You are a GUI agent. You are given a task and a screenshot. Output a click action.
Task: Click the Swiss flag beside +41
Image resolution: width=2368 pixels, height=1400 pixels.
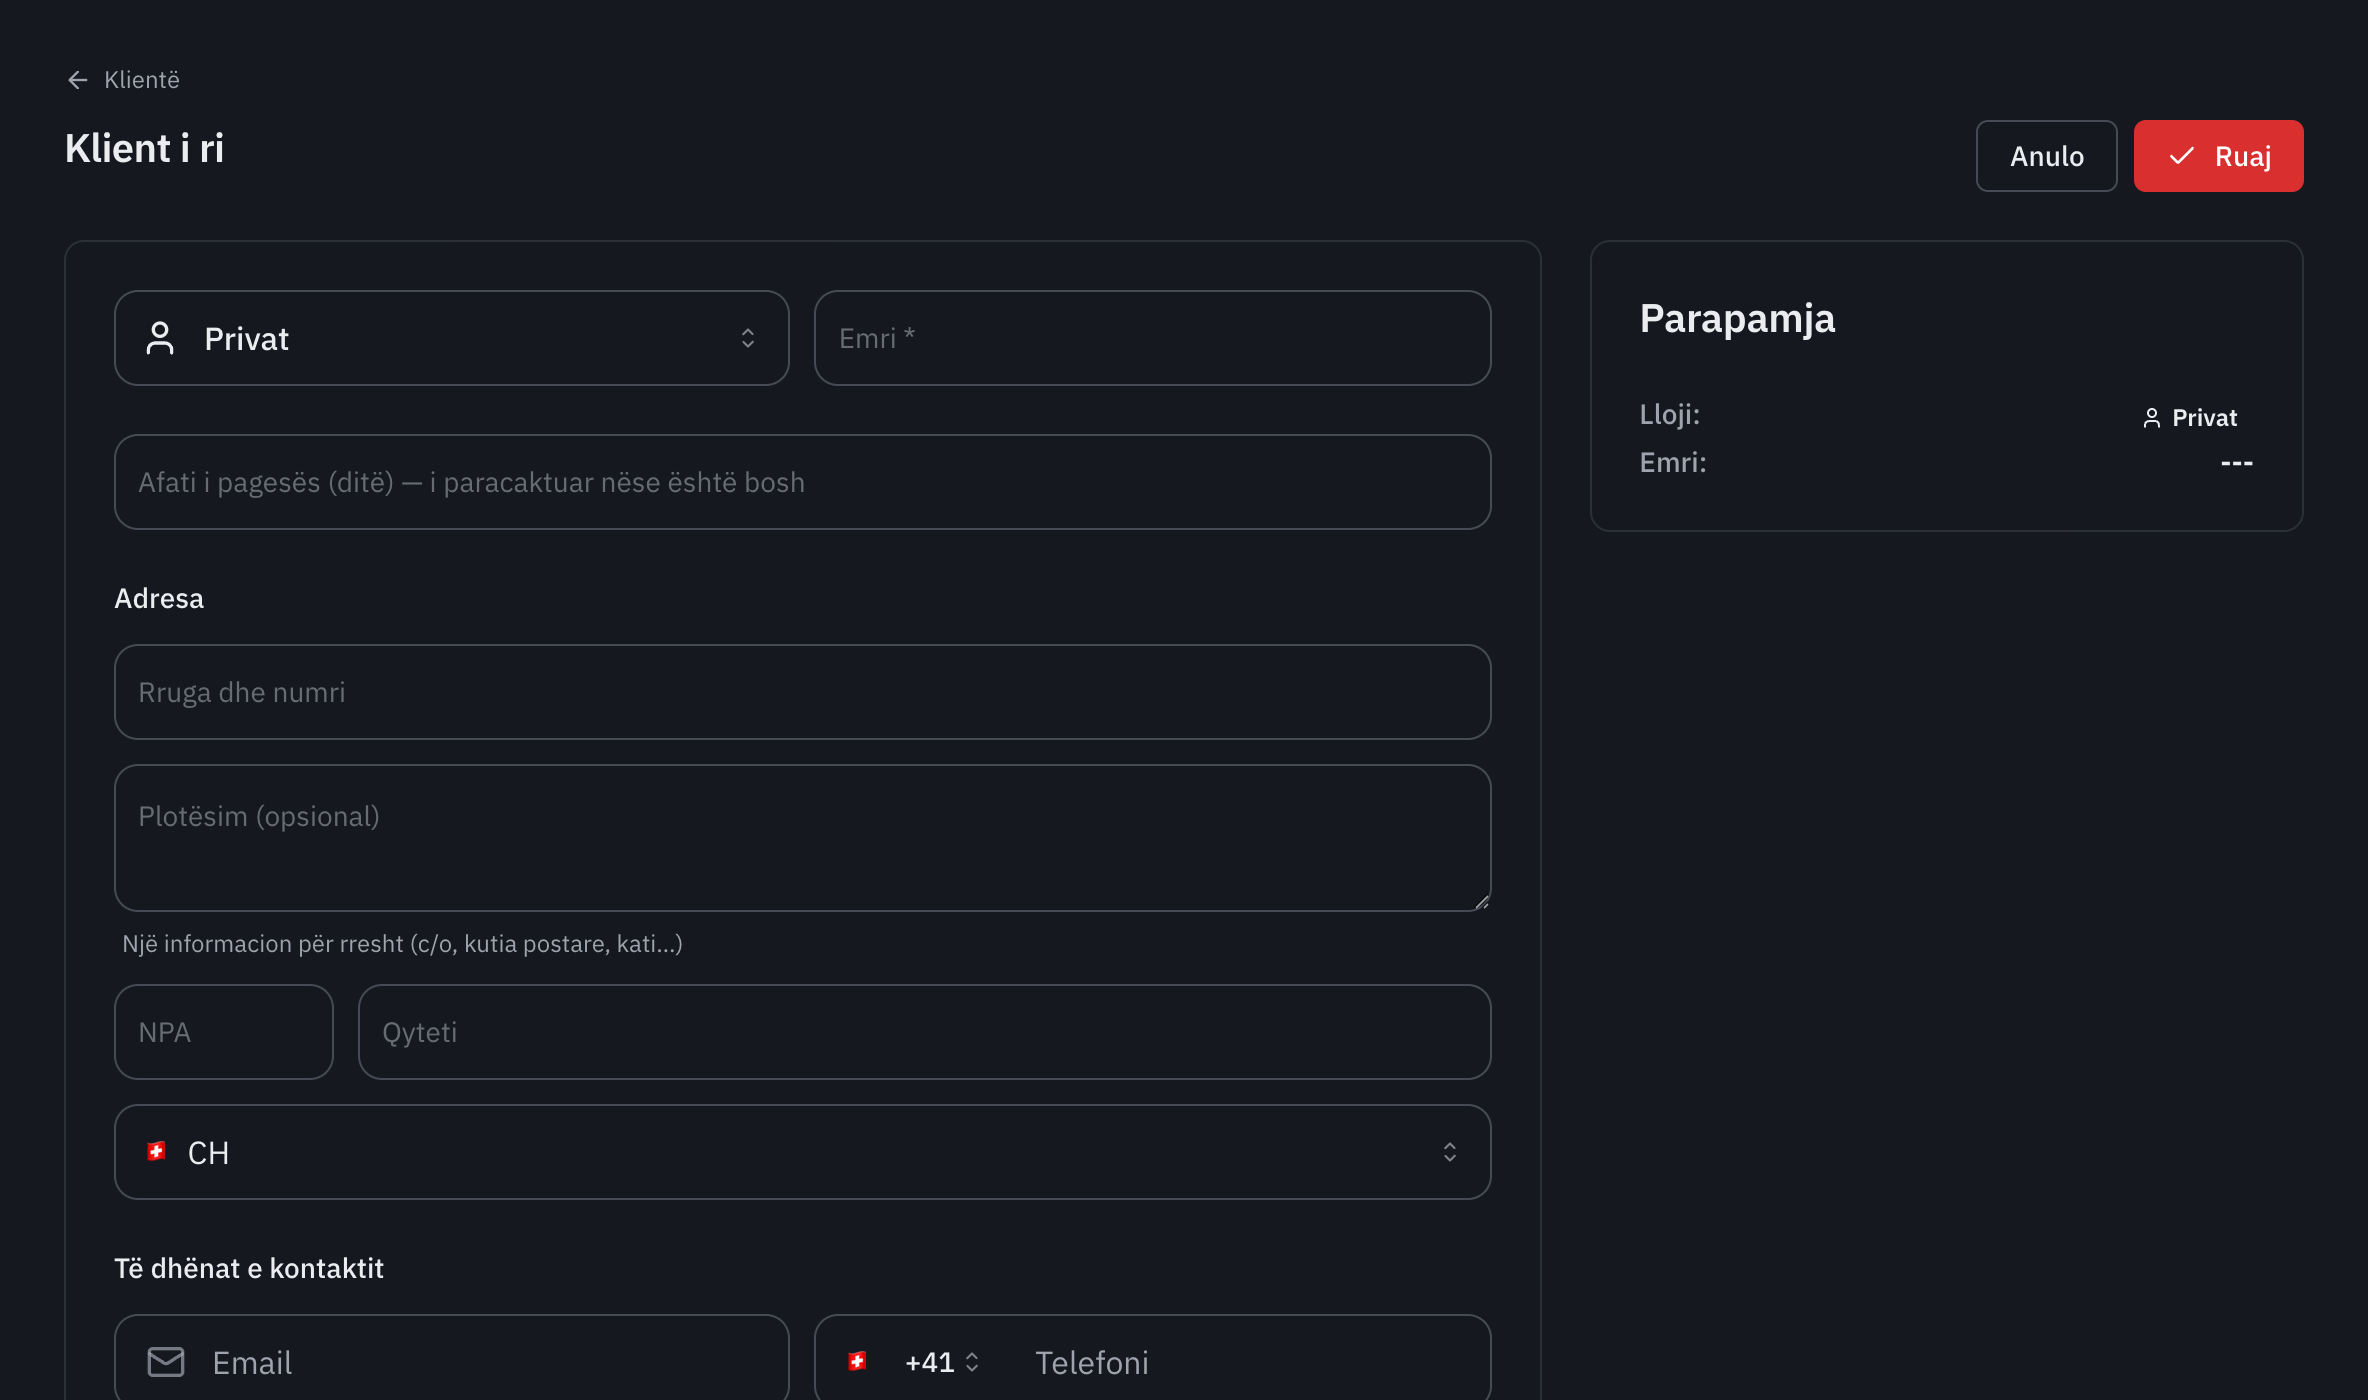pyautogui.click(x=857, y=1361)
